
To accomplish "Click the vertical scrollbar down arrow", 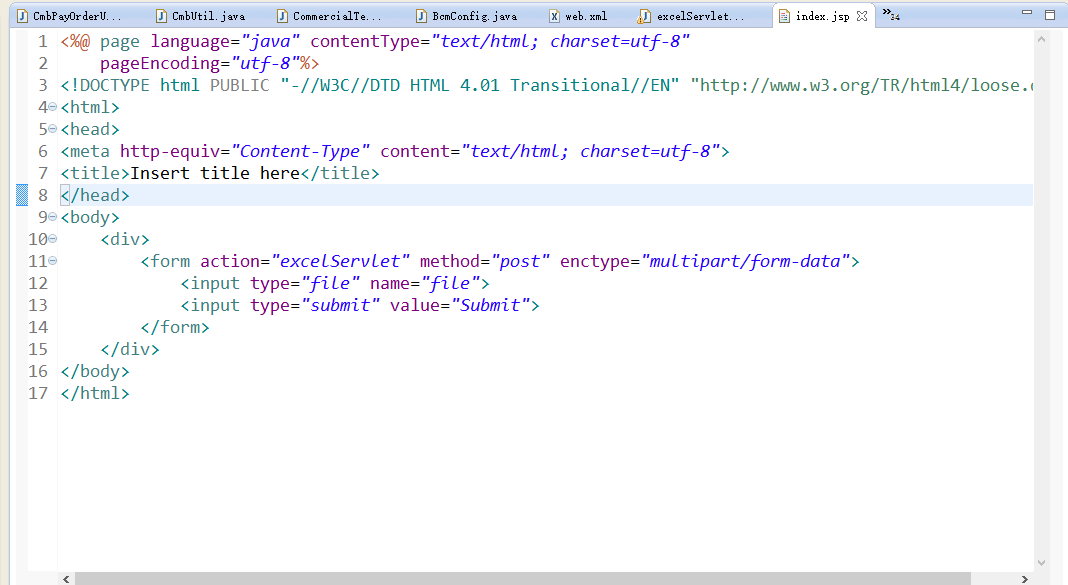I will pos(1041,563).
